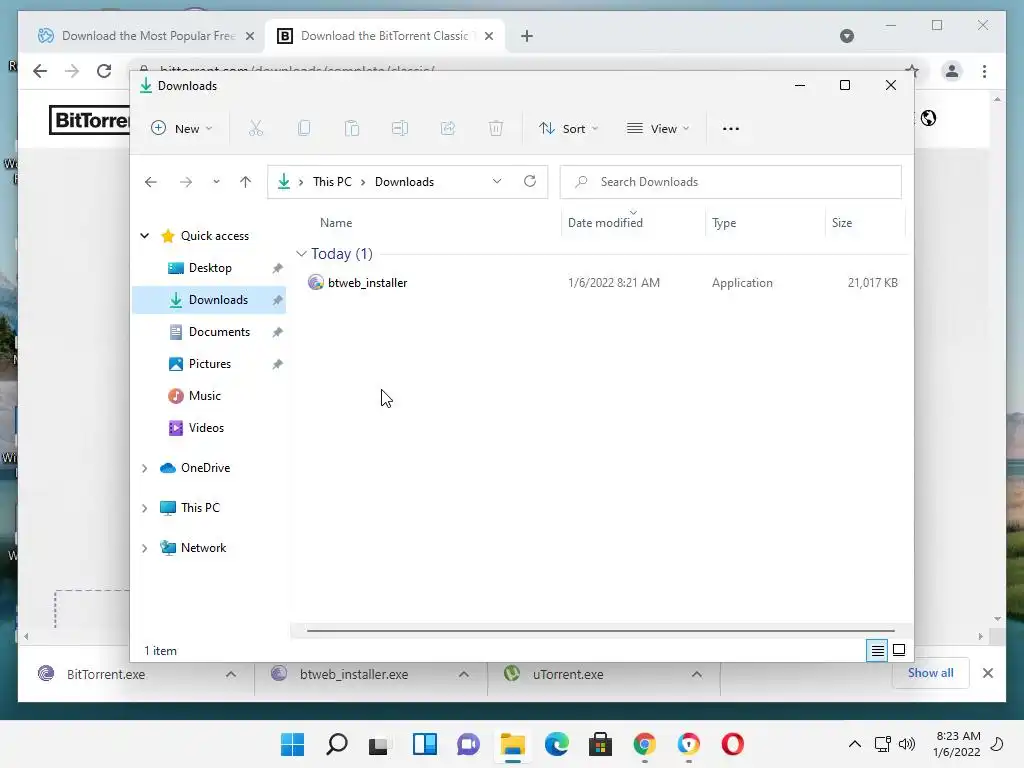Open Videos in the navigation pane
The image size is (1024, 768).
pos(210,428)
